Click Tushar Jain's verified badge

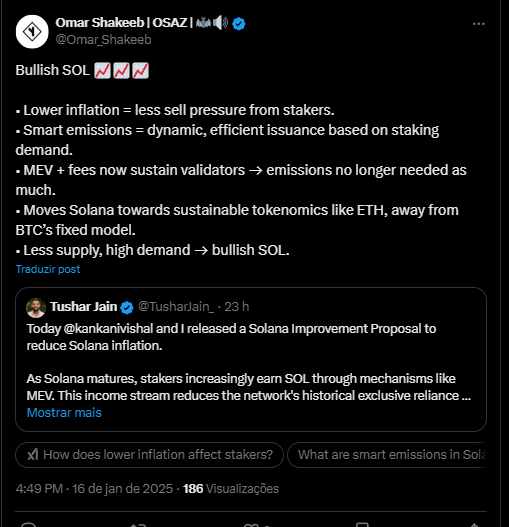[x=127, y=308]
